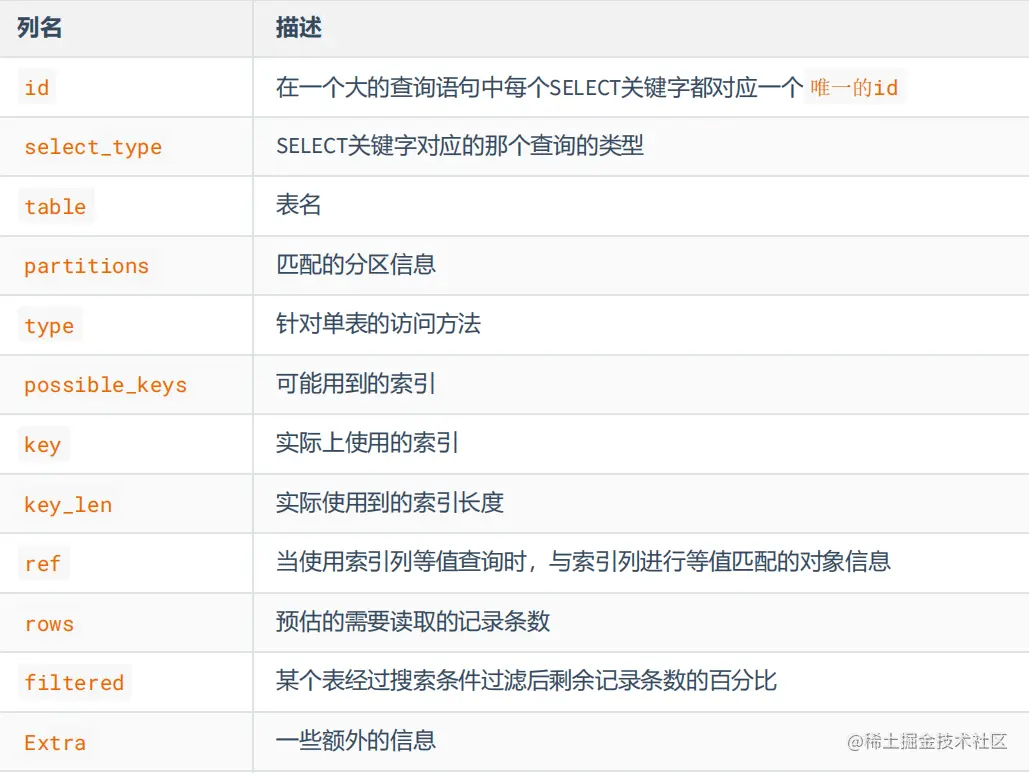The image size is (1029, 773).
Task: Click the 'possible_keys' code cell
Action: point(106,385)
